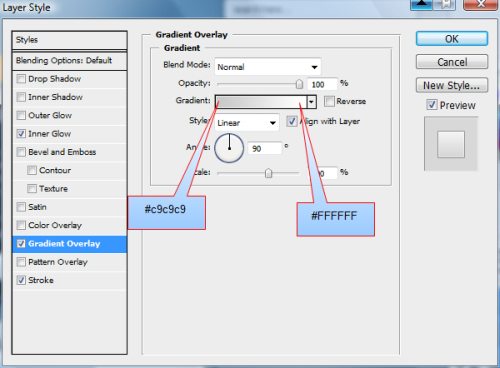Uncheck the Stroke checkbox
The image size is (500, 368).
[21, 280]
